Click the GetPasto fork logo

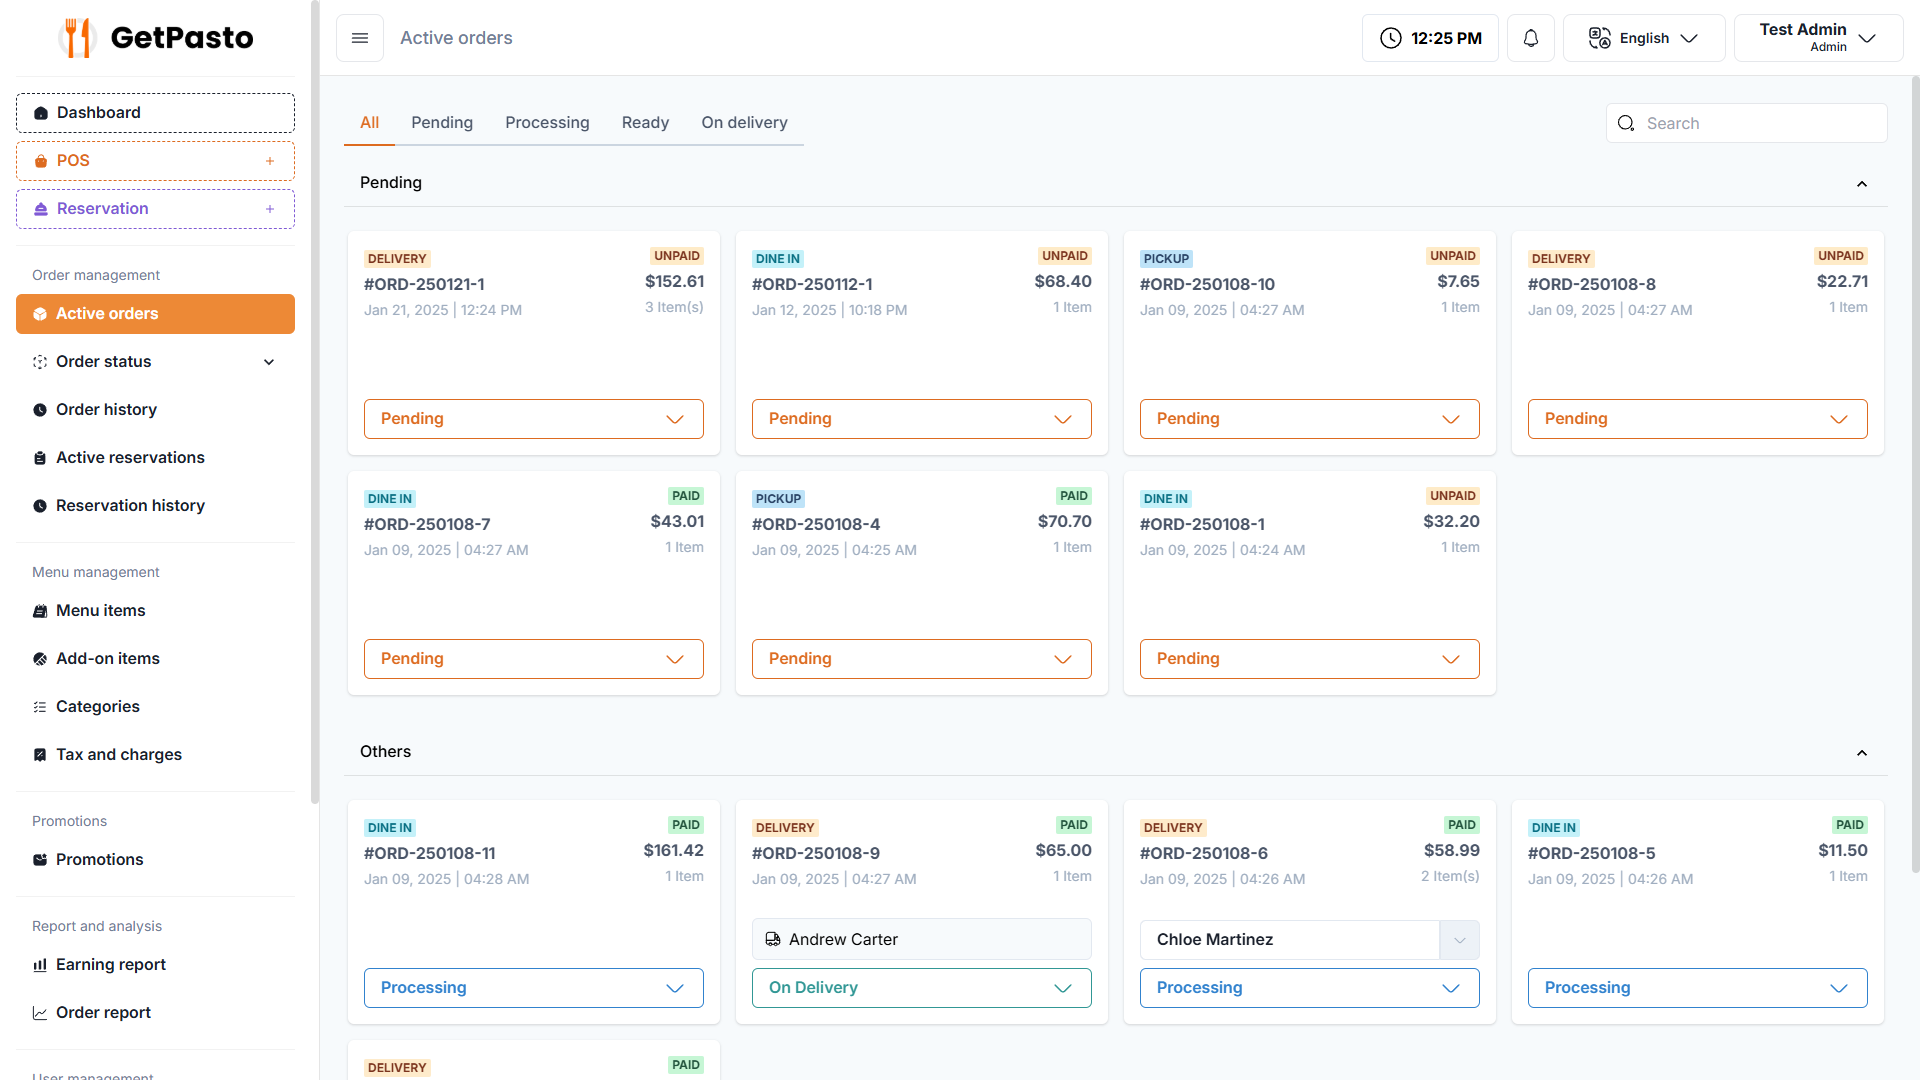[x=77, y=38]
